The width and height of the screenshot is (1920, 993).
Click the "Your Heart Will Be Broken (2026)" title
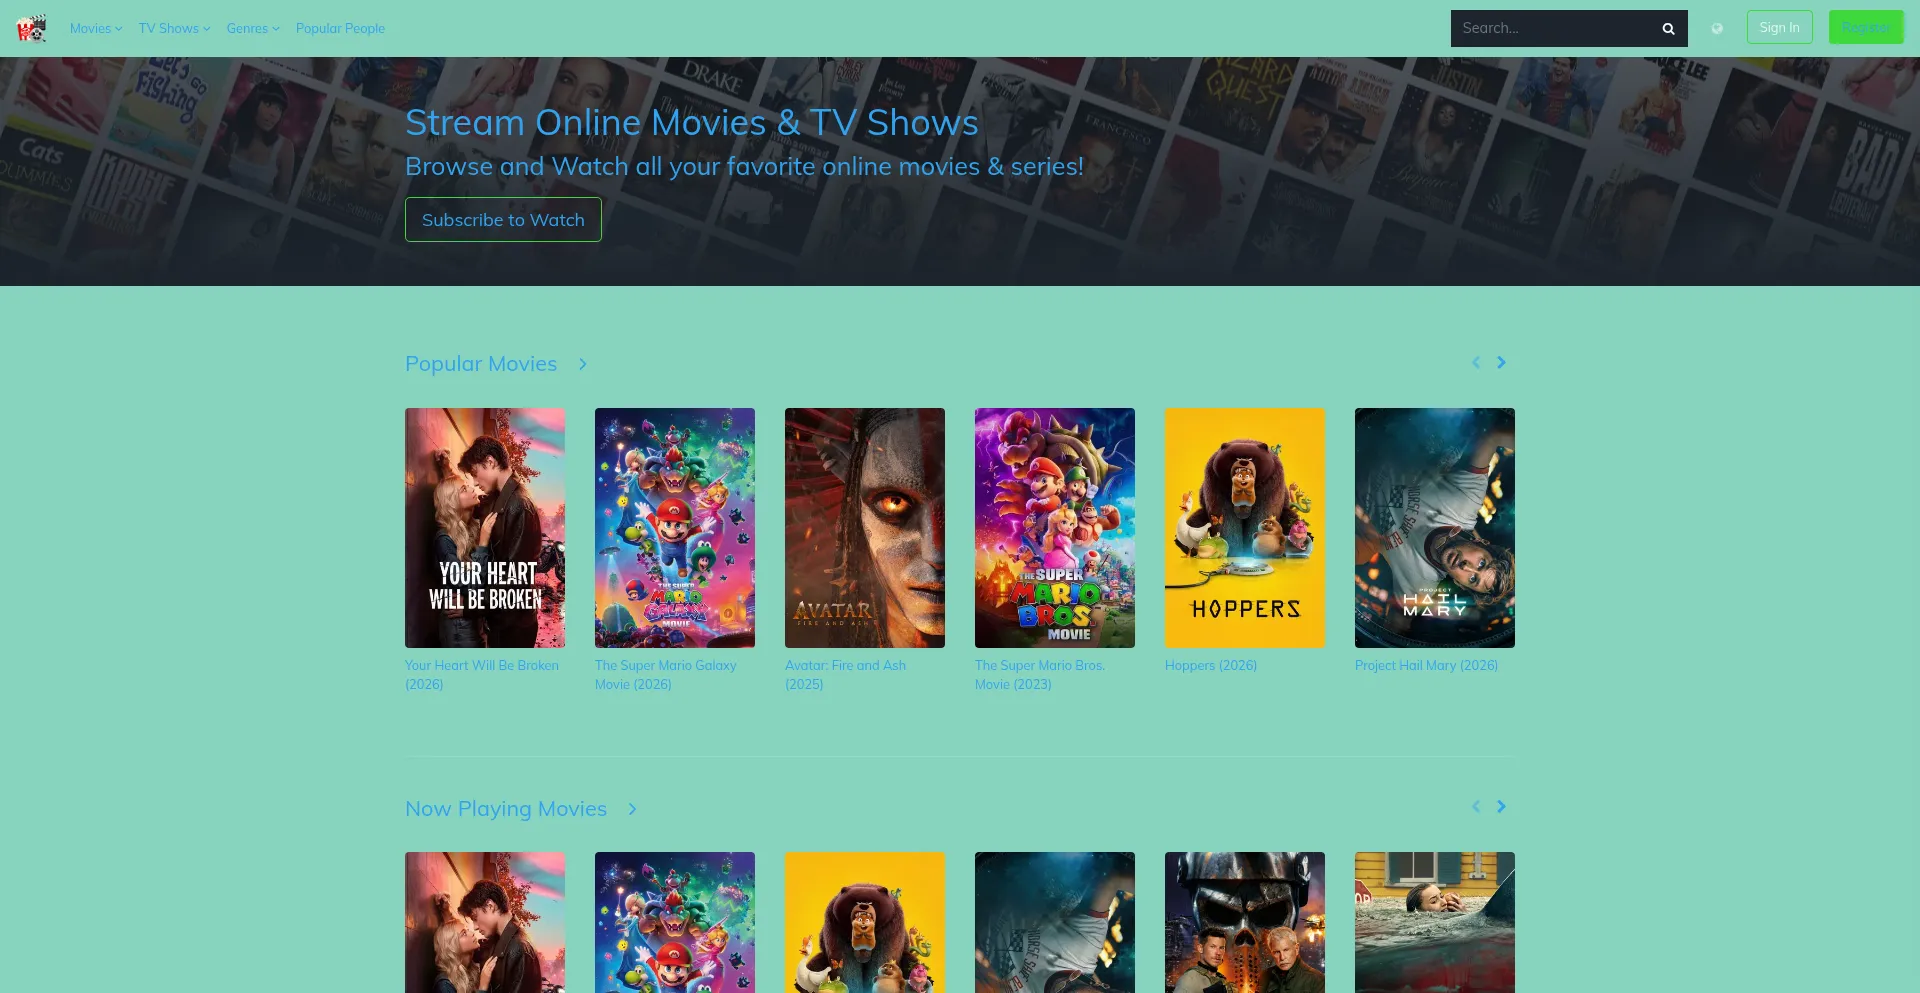[482, 675]
